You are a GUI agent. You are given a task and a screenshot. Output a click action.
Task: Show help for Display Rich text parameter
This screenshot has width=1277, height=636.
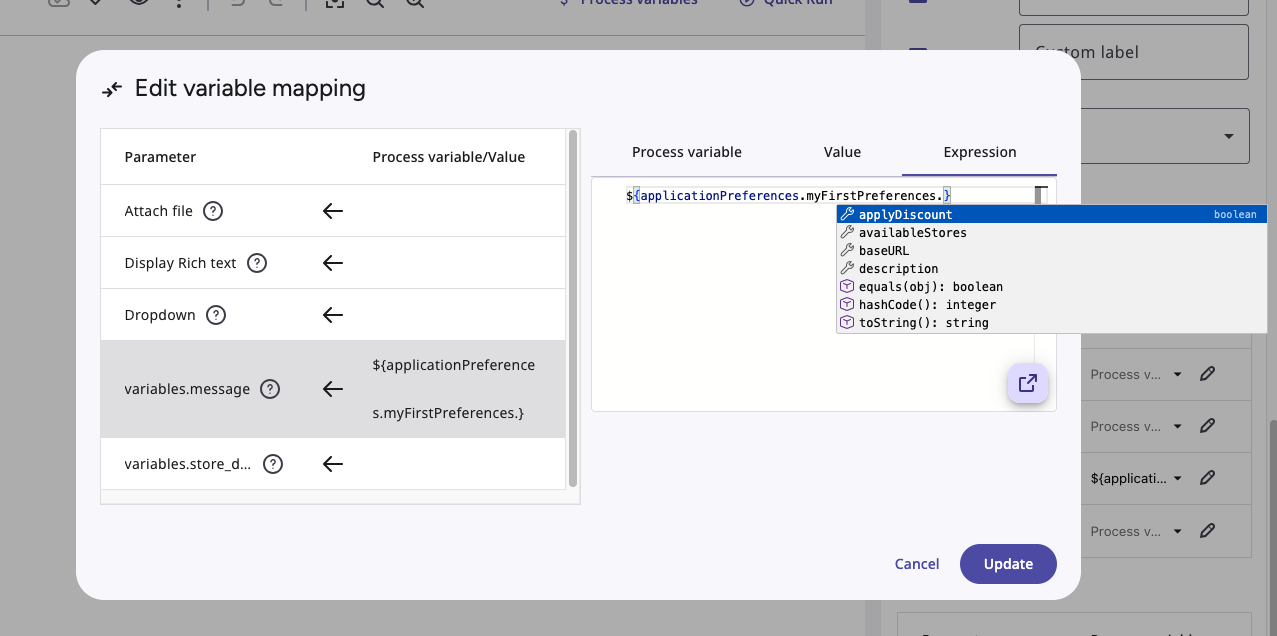coord(257,263)
